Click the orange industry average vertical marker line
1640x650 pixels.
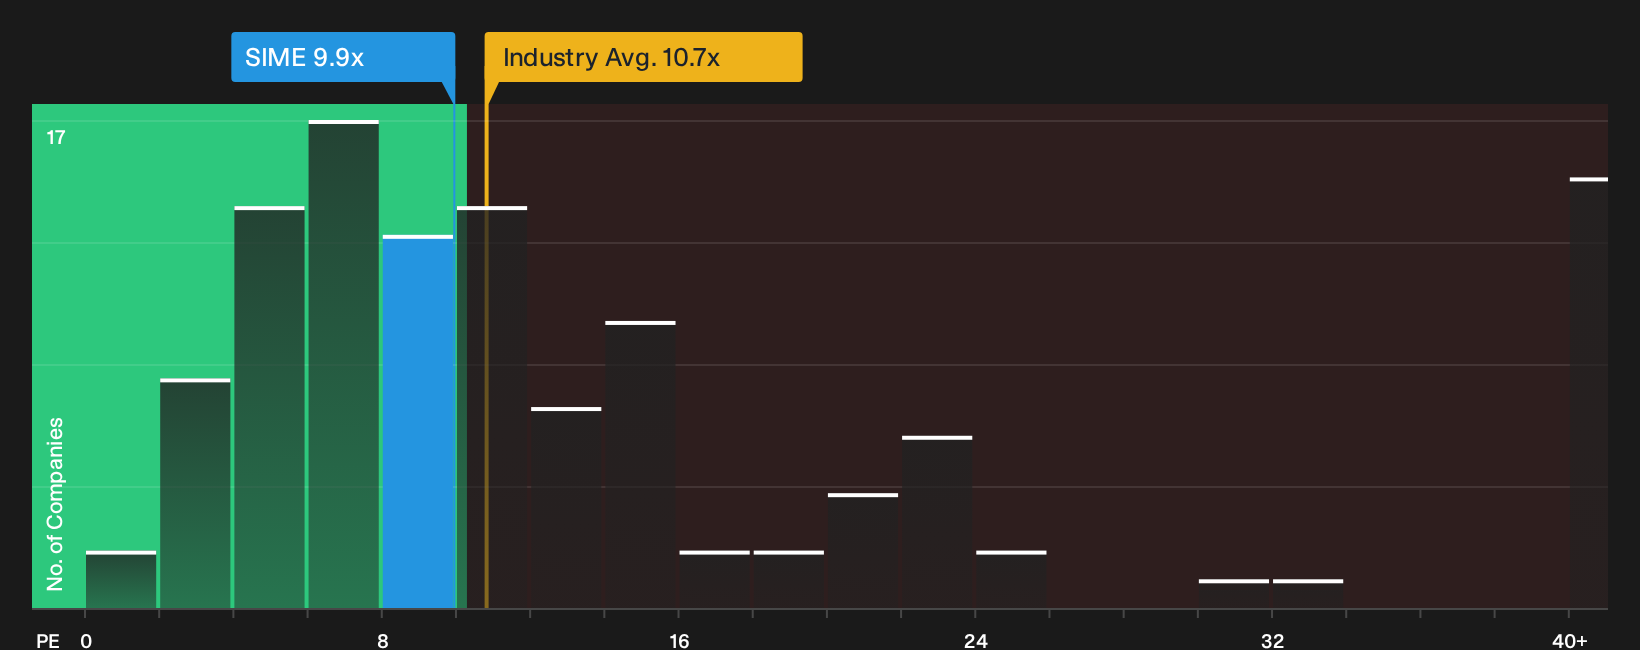pyautogui.click(x=486, y=355)
